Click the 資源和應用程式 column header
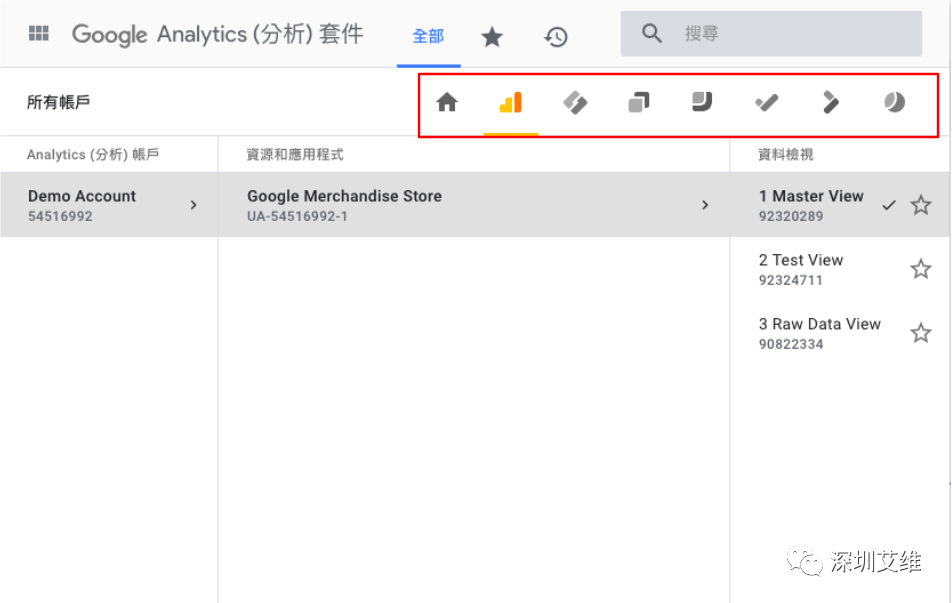Image resolution: width=952 pixels, height=603 pixels. (x=295, y=155)
